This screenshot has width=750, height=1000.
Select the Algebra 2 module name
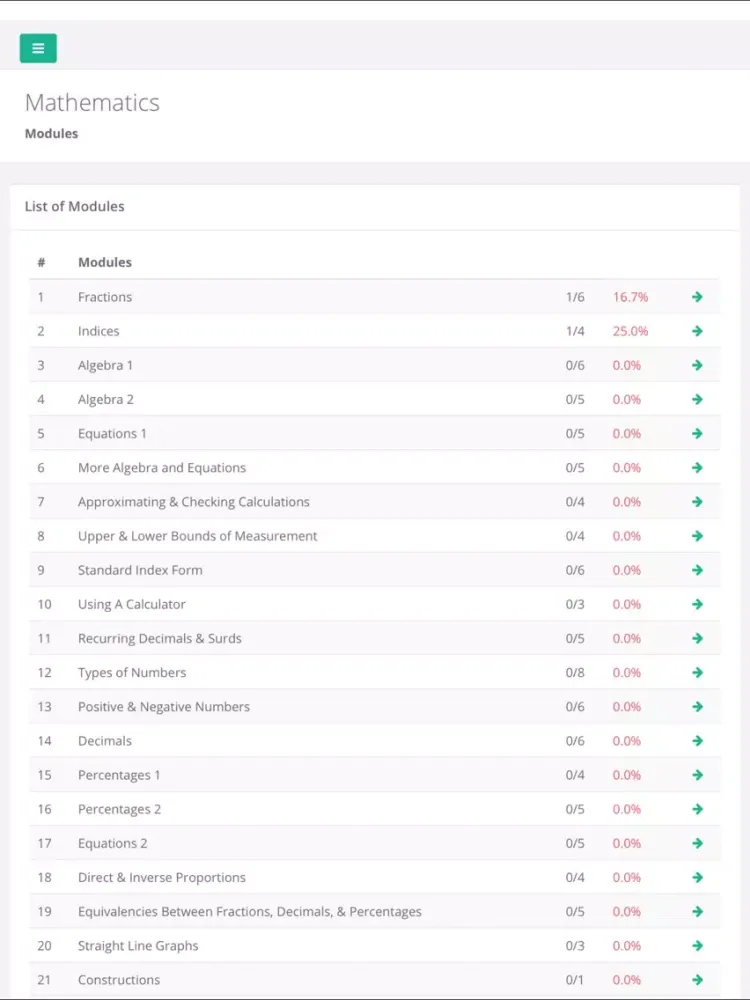(x=106, y=400)
